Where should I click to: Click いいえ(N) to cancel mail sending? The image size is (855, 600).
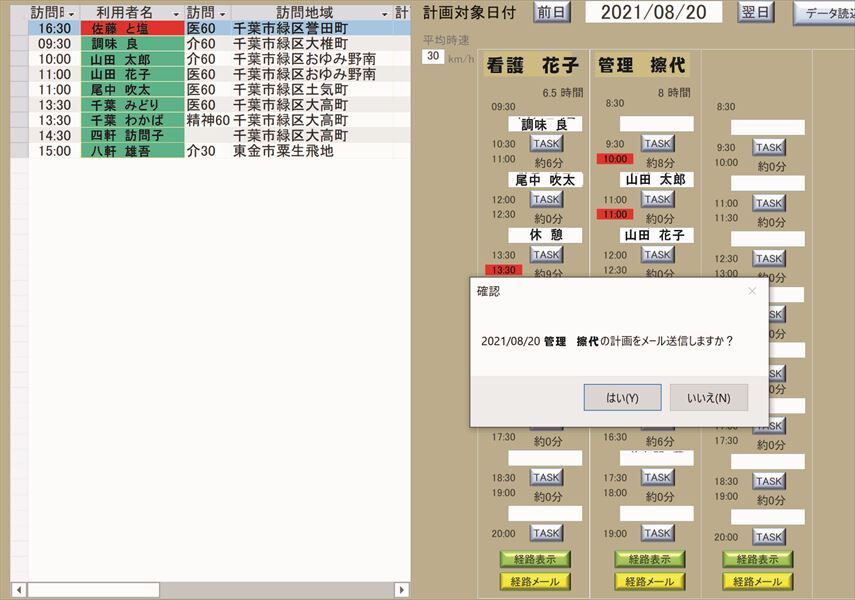pos(708,397)
